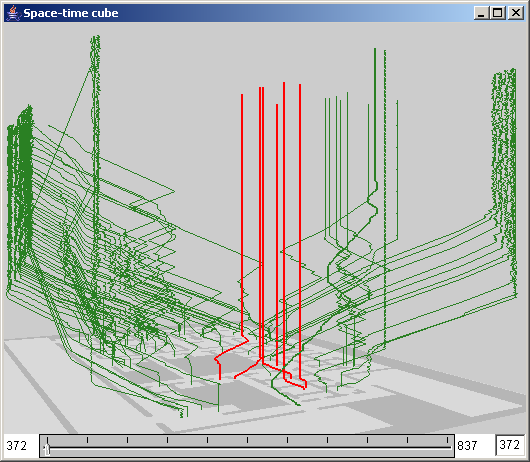Maximize the Space-time cube window
Screen dimensions: 530x462
(x=498, y=13)
